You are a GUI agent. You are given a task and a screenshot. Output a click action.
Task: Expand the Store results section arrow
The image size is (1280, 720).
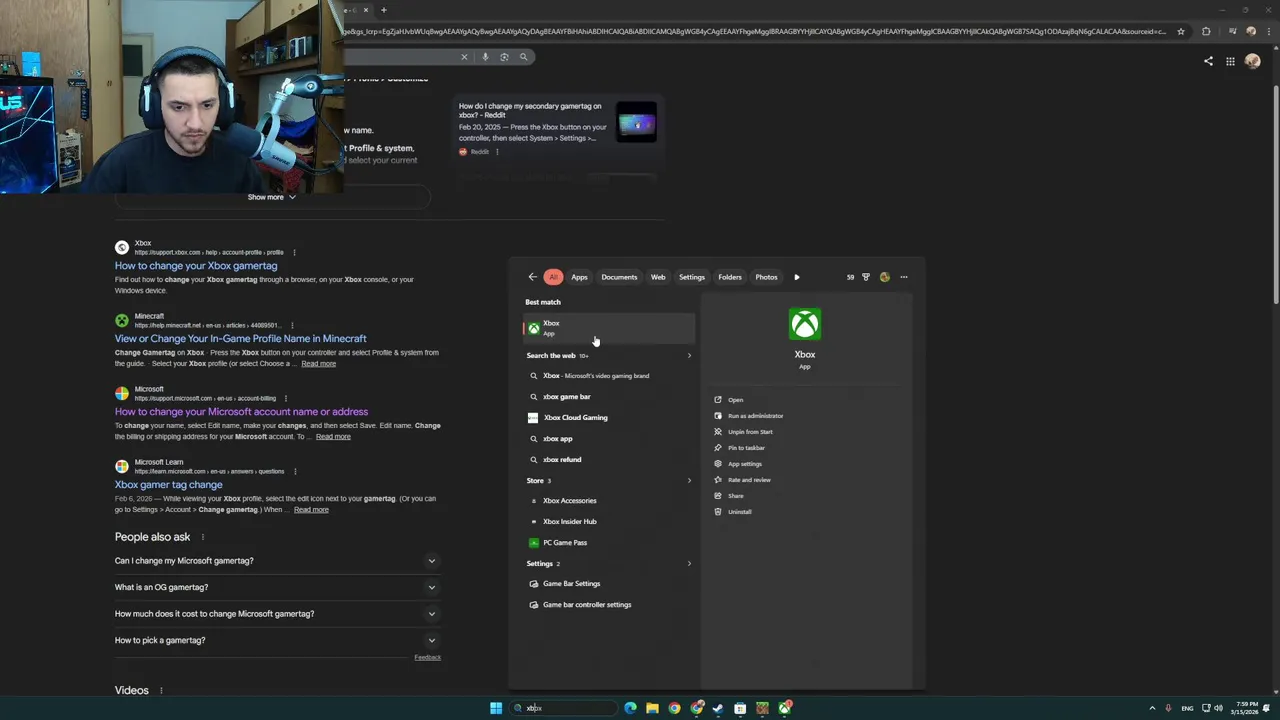tap(689, 481)
